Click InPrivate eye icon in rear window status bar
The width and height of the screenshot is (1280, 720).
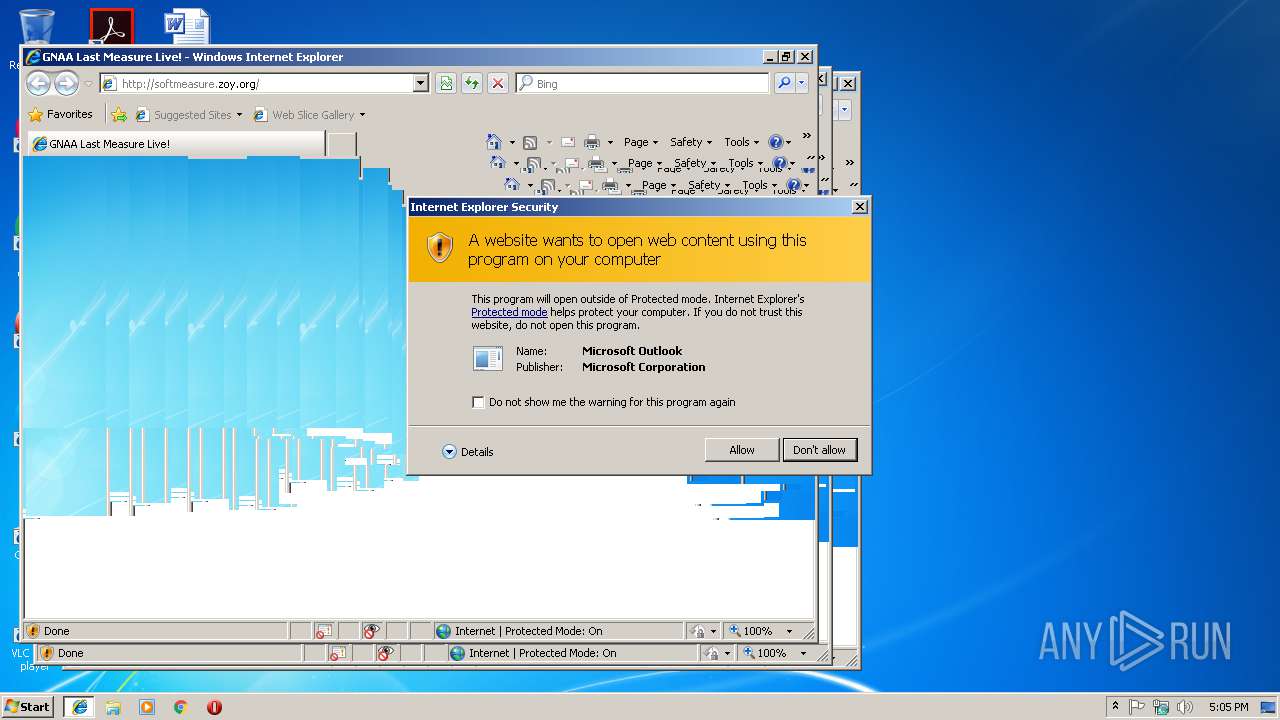(385, 653)
